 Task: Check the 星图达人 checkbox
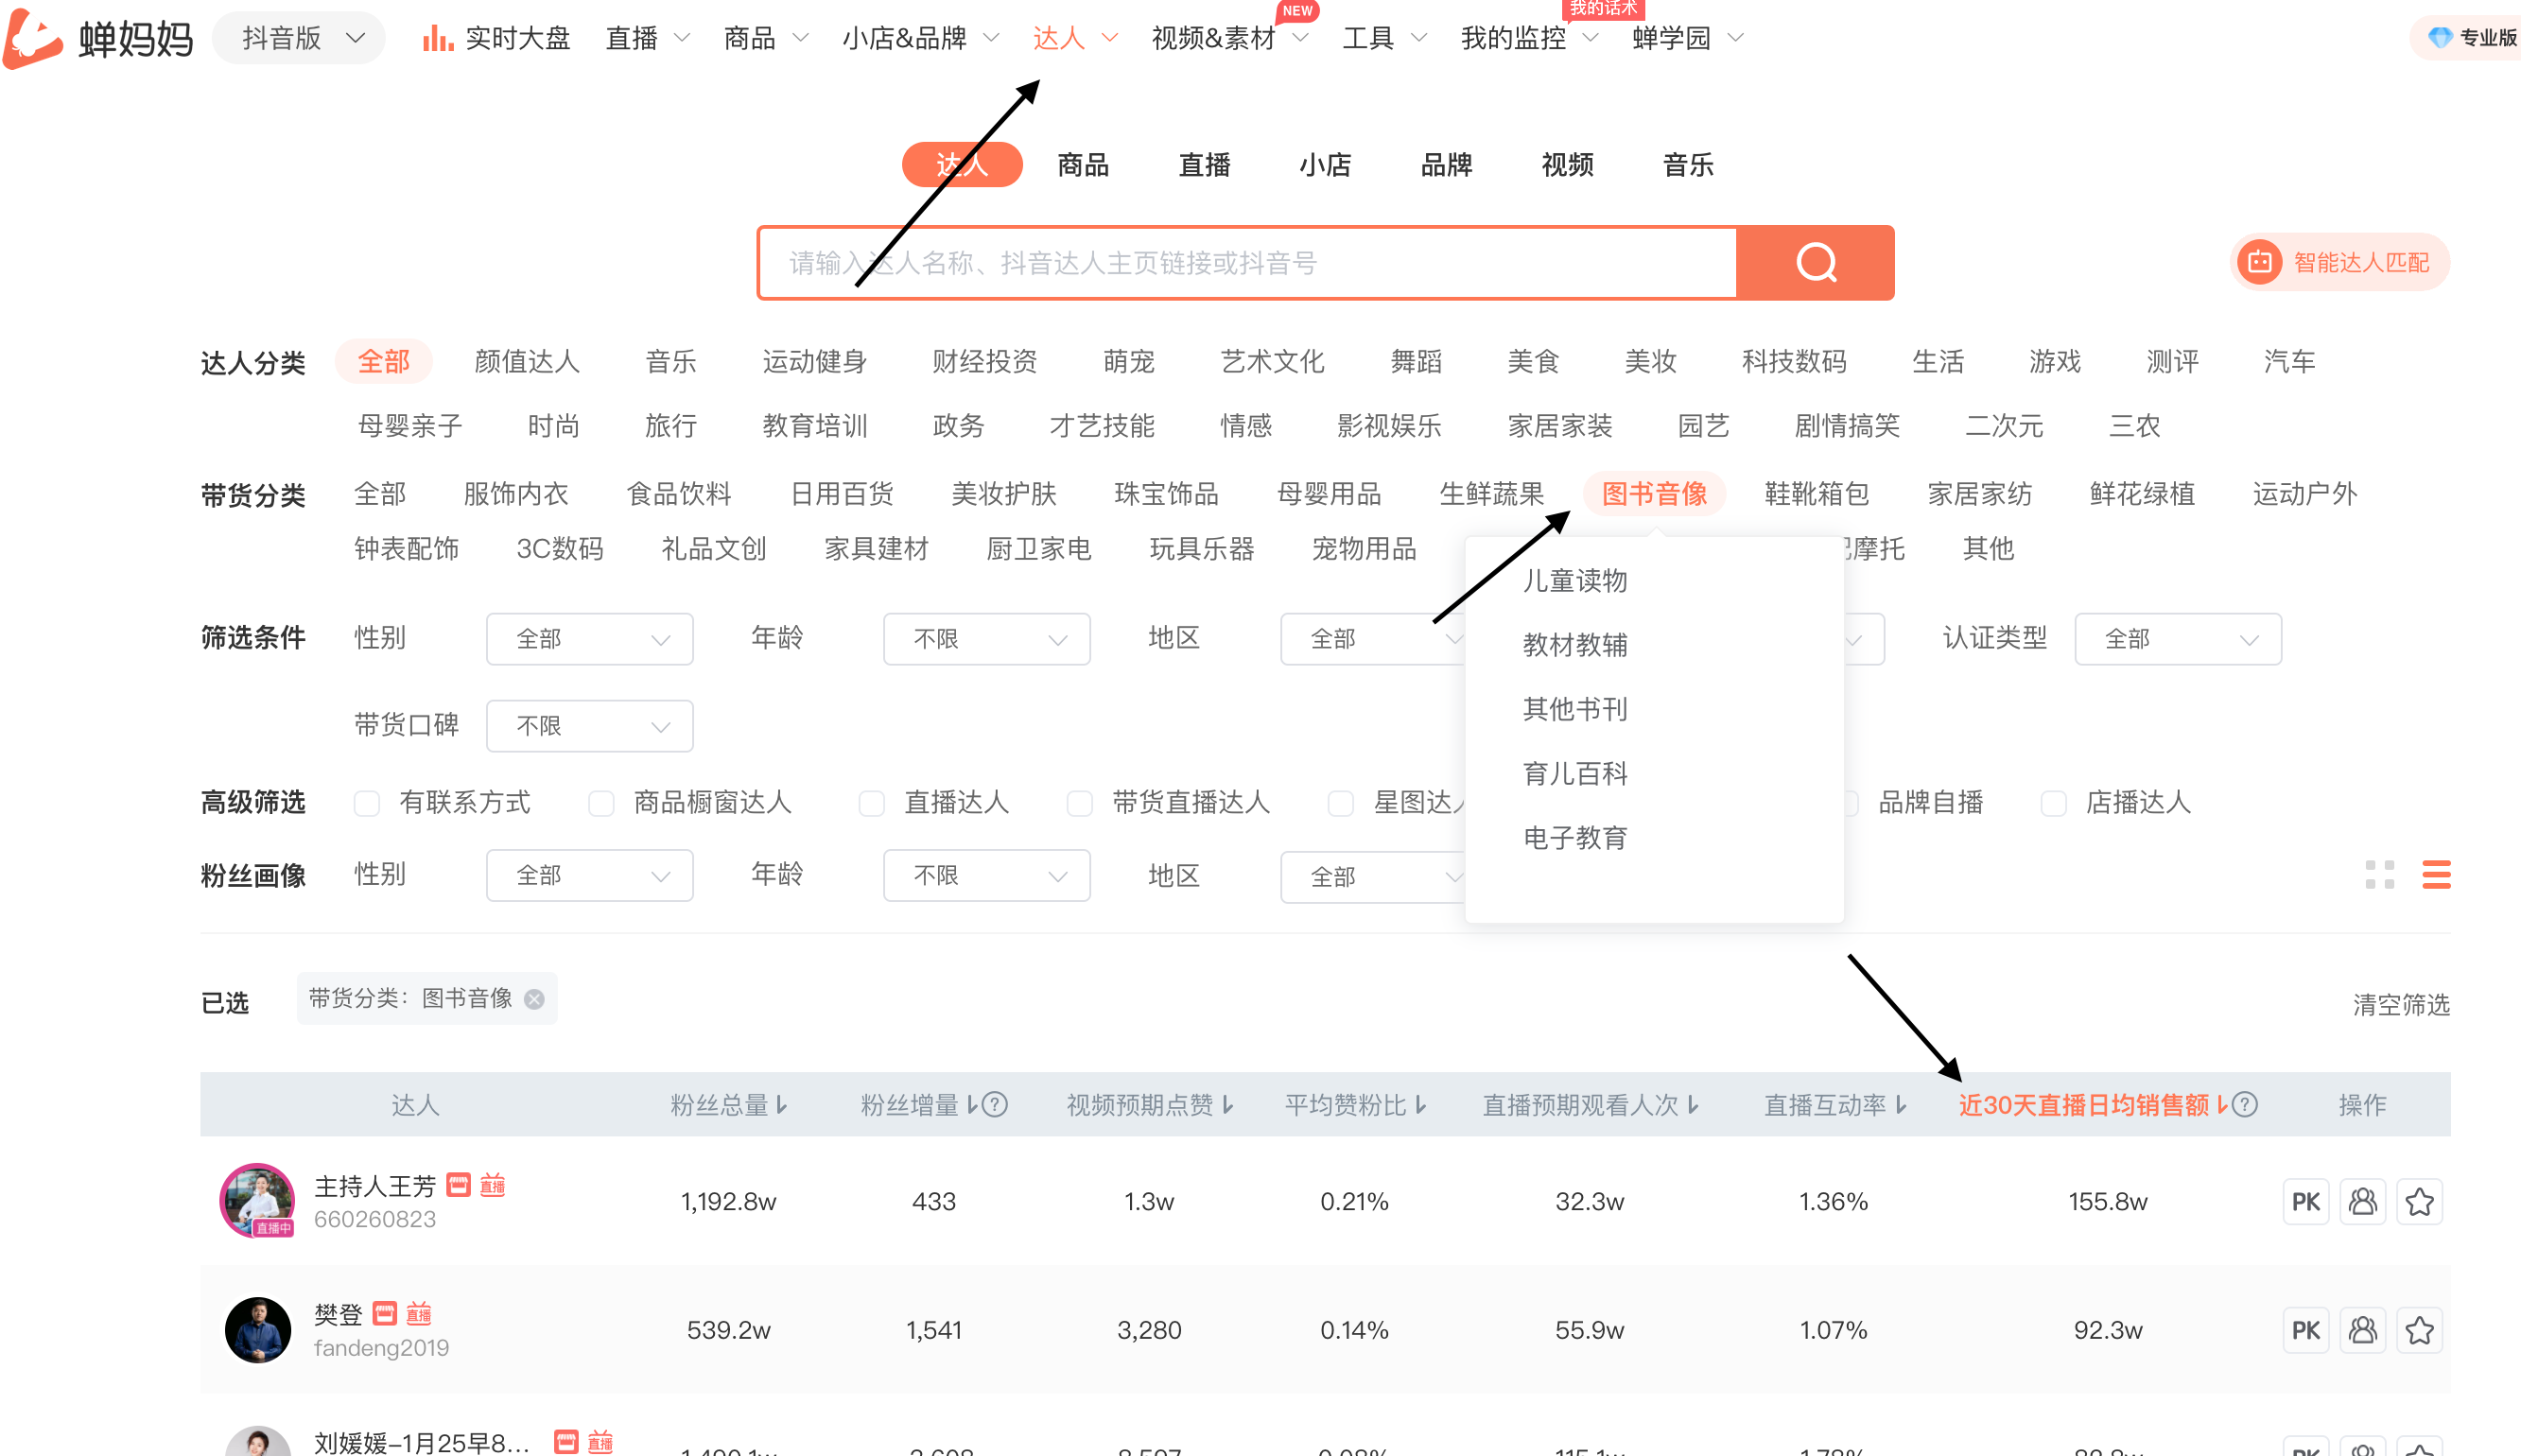tap(1341, 804)
